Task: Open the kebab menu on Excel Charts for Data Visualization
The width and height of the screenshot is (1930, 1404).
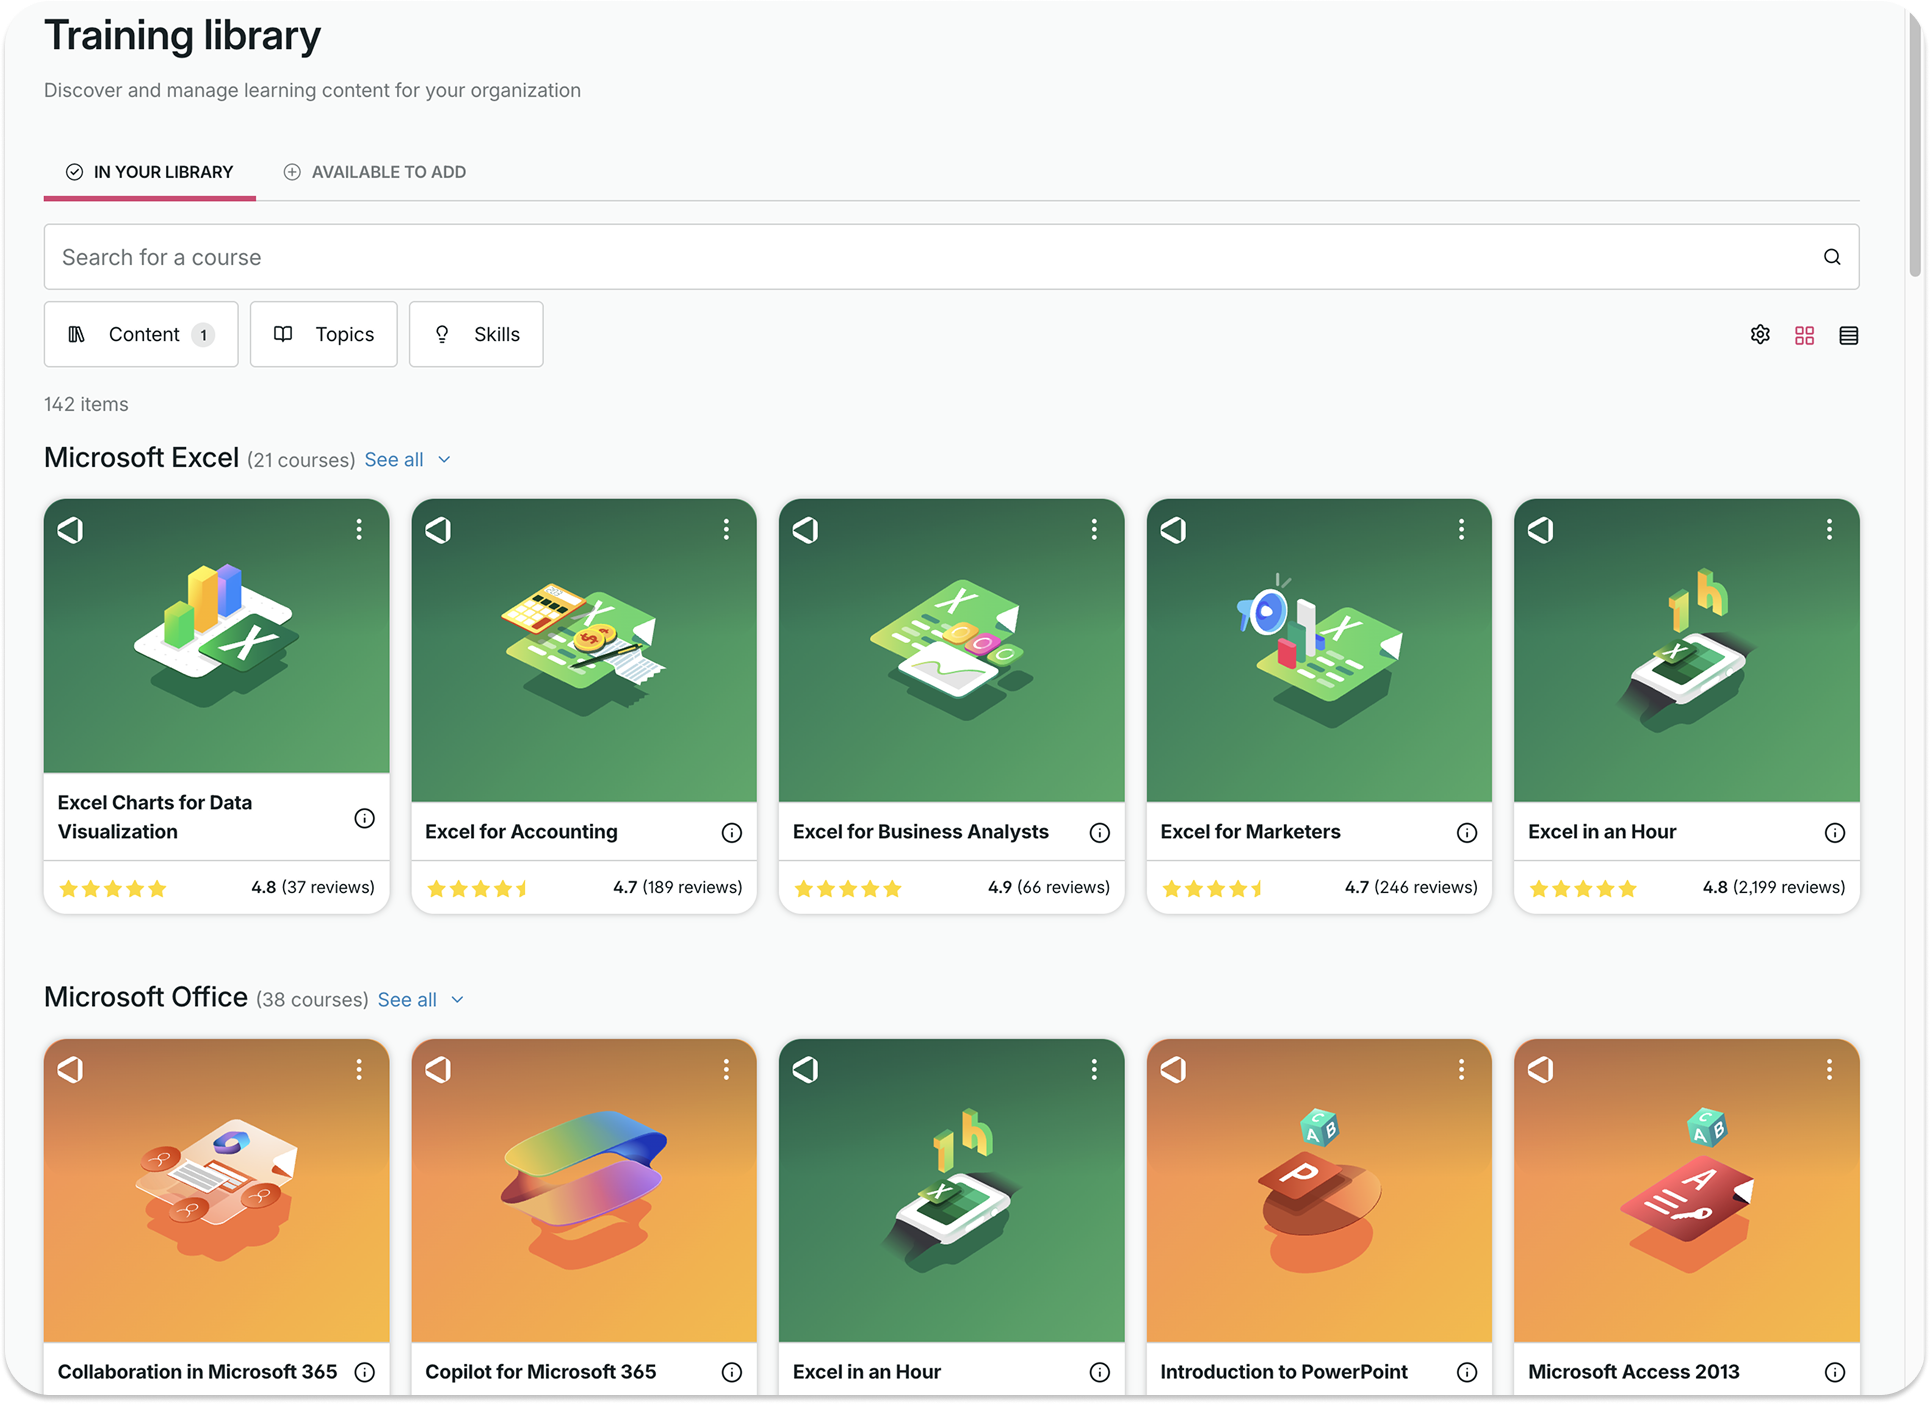Action: 360,530
